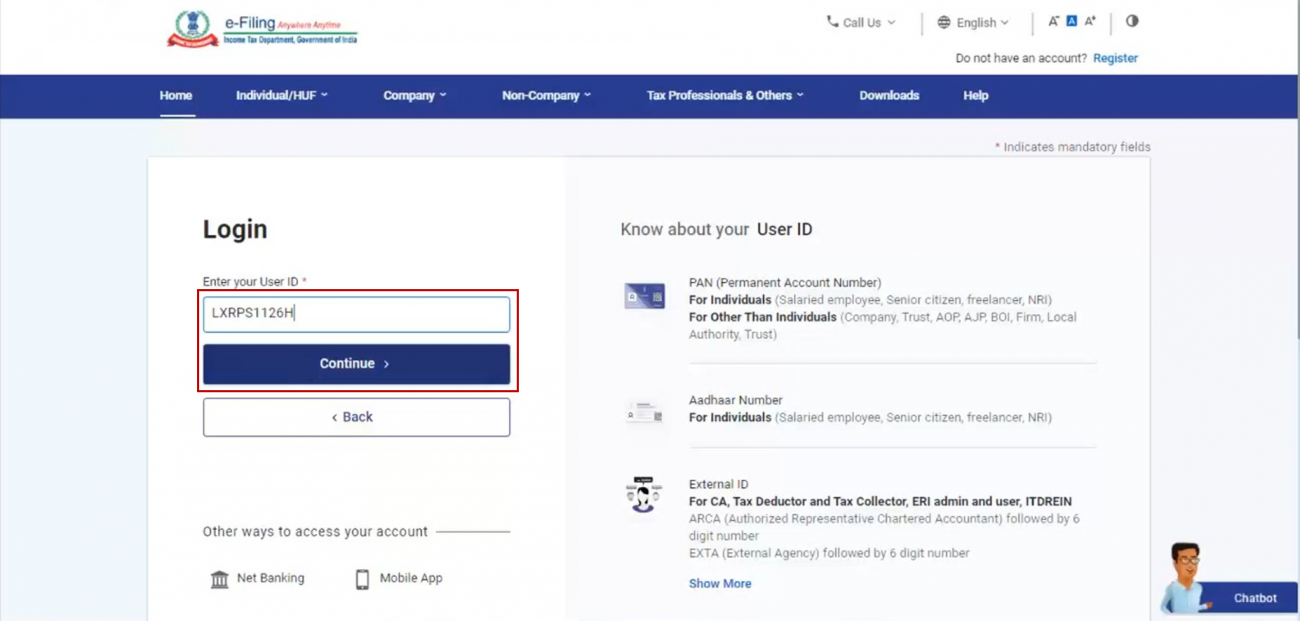Switch to the Downloads tab
This screenshot has width=1300, height=621.
tap(888, 96)
